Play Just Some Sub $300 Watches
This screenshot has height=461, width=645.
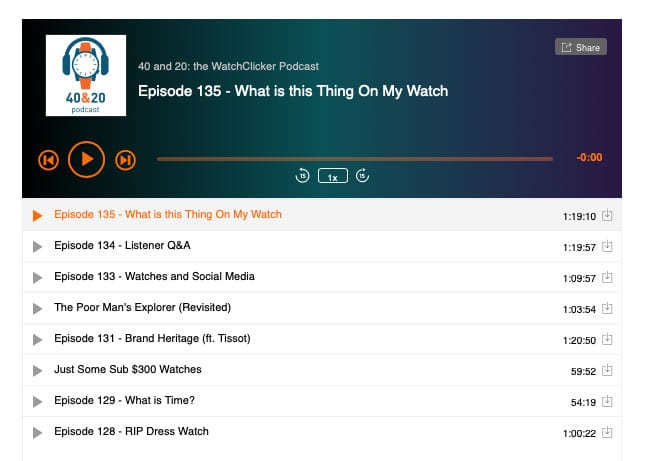point(37,371)
